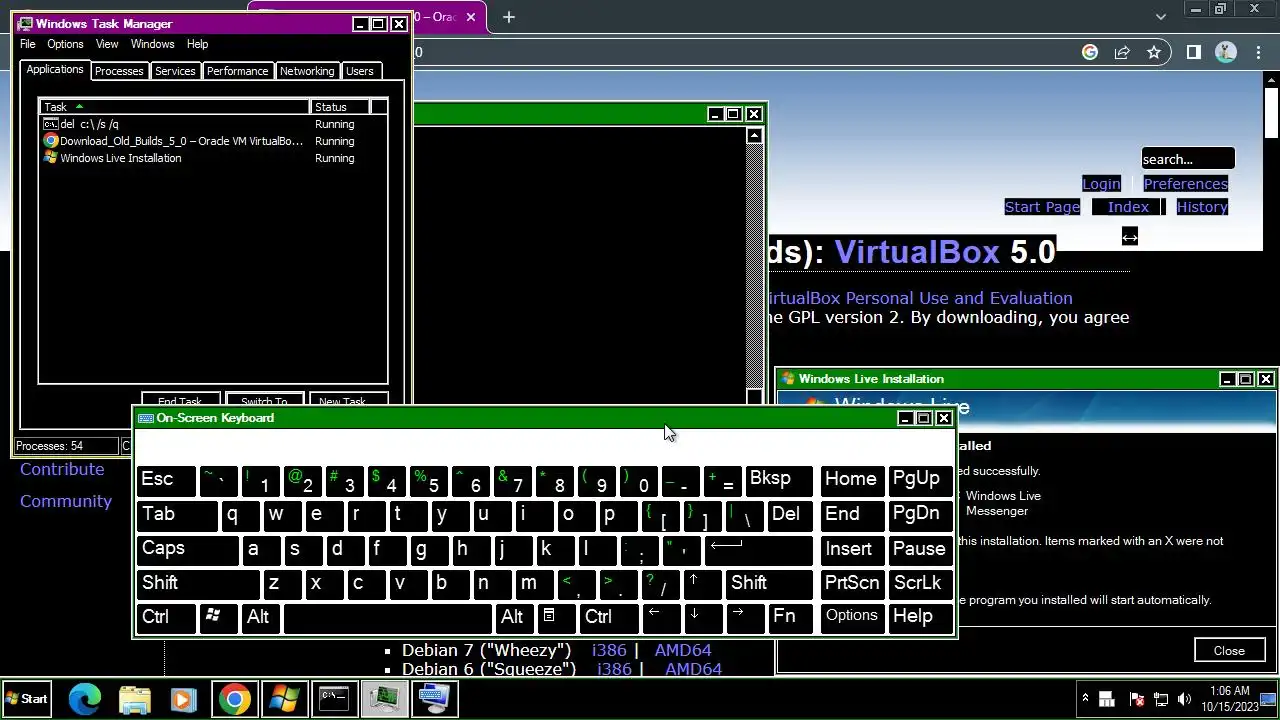Toggle Caps key on On-Screen Keyboard
Viewport: 1280px width, 720px height.
[187, 550]
